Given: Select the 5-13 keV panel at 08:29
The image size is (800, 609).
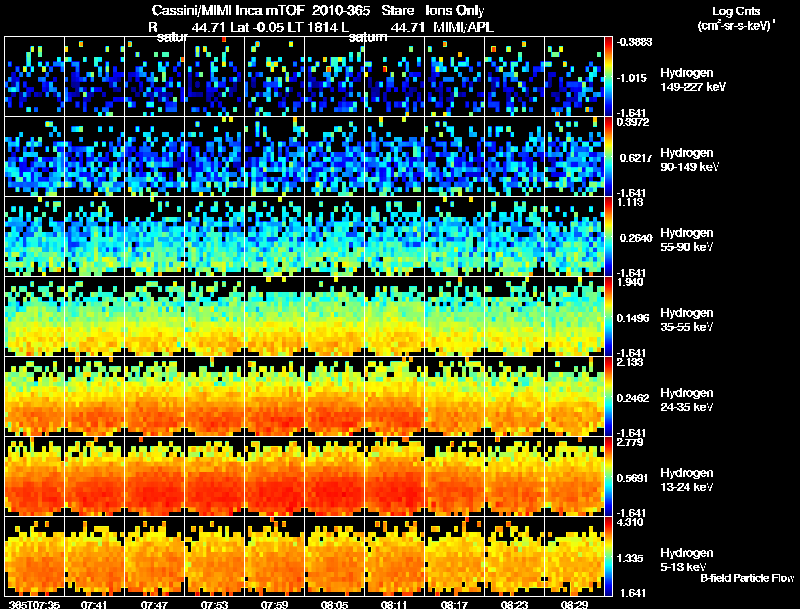Looking at the screenshot, I should 574,556.
